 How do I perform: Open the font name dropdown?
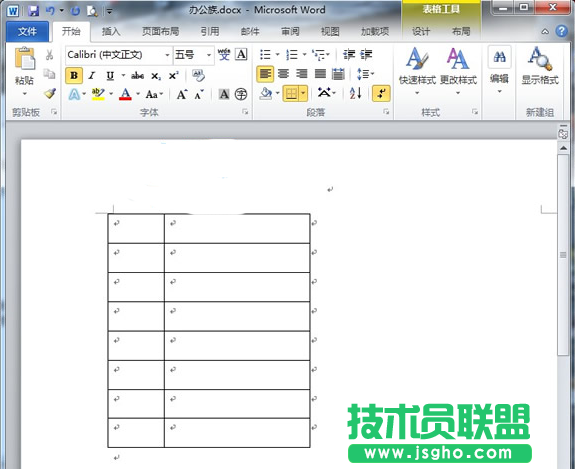pyautogui.click(x=167, y=55)
